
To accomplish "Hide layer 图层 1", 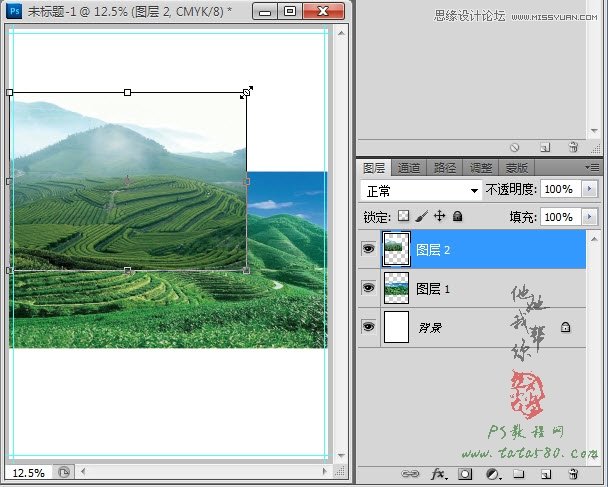I will [x=368, y=287].
